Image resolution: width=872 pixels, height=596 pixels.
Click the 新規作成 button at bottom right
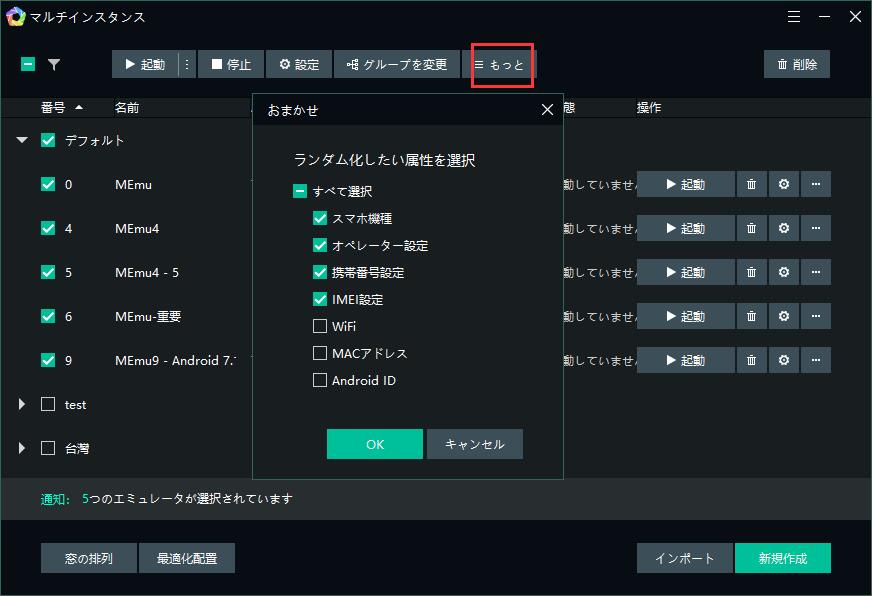click(783, 558)
